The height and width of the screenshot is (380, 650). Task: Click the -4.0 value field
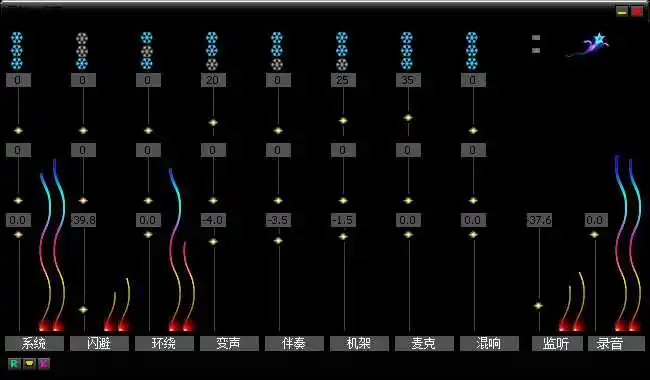tap(213, 220)
